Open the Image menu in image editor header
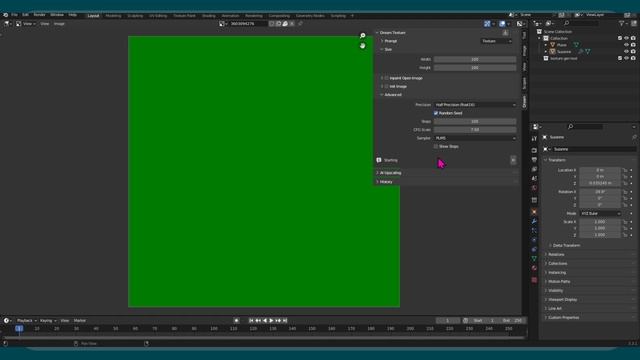Screen dimensions: 640x360 click(x=59, y=24)
